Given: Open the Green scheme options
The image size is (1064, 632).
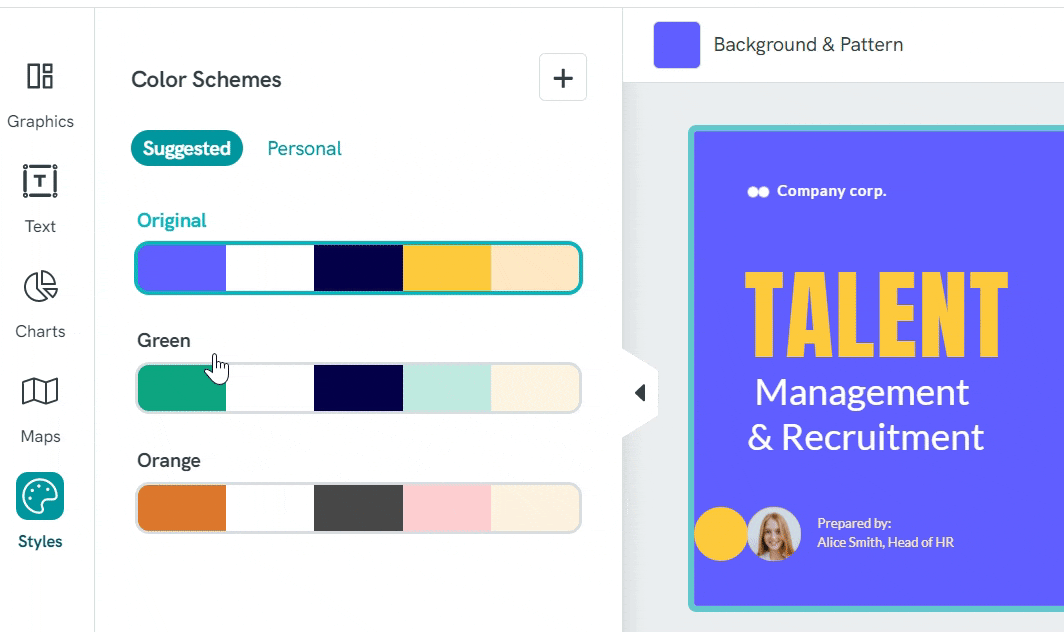Looking at the screenshot, I should coord(357,388).
